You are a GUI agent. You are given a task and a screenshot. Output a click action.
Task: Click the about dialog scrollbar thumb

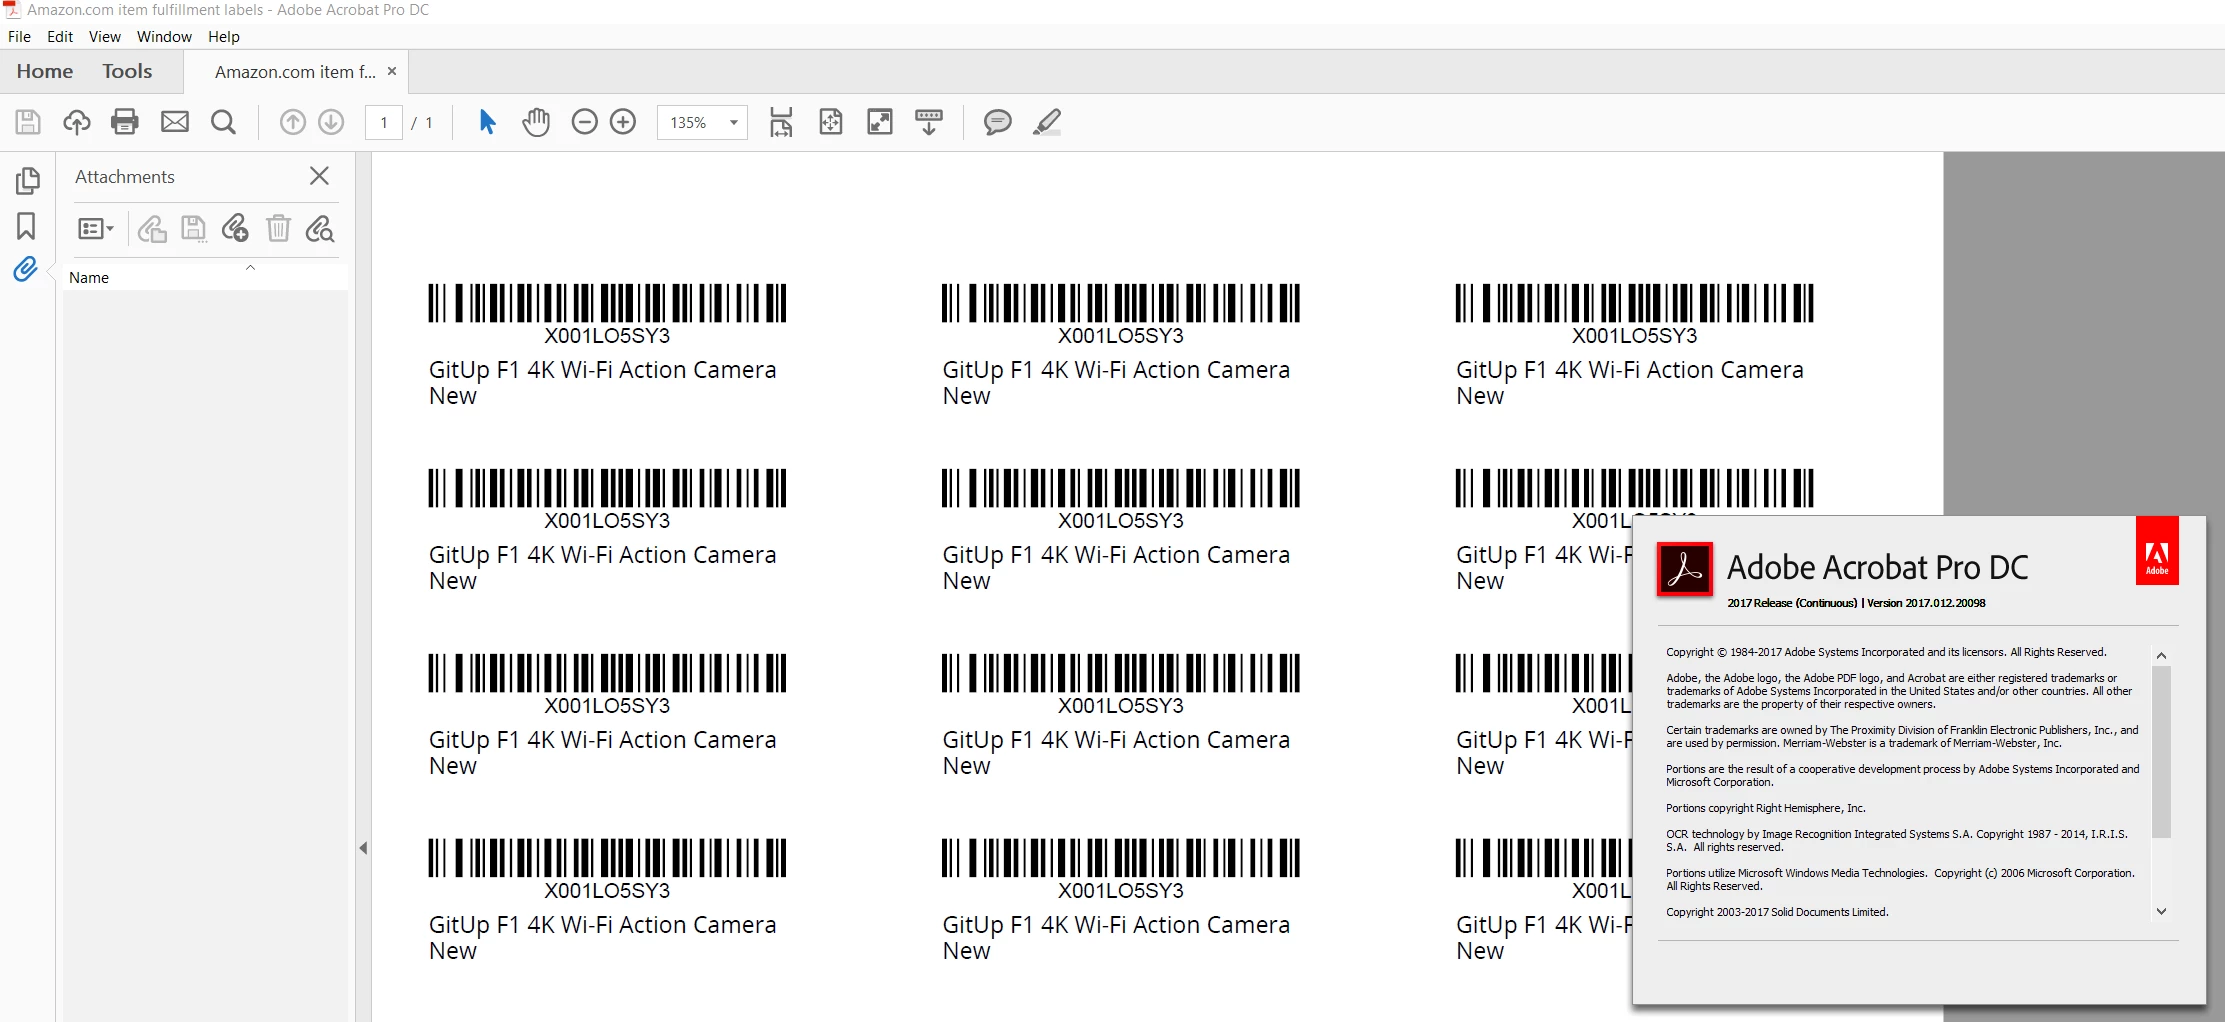coord(2161,752)
